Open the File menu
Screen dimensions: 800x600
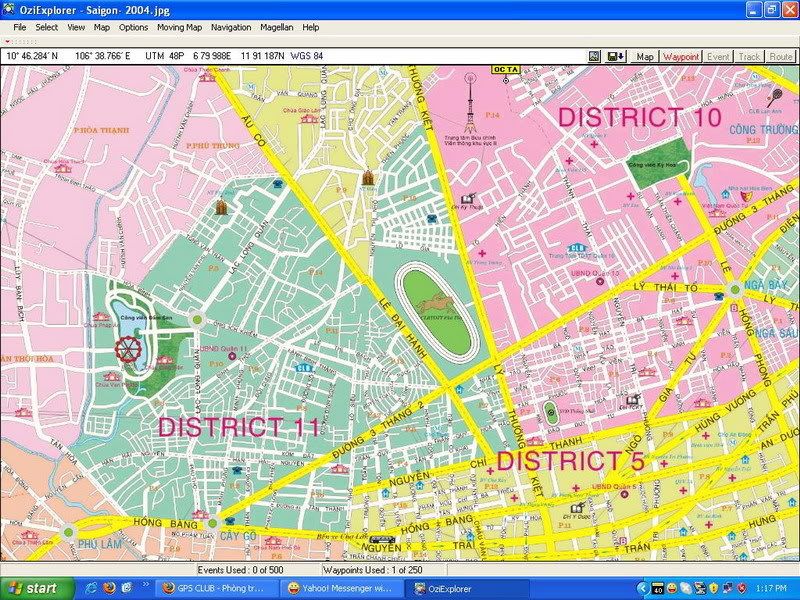coord(19,28)
